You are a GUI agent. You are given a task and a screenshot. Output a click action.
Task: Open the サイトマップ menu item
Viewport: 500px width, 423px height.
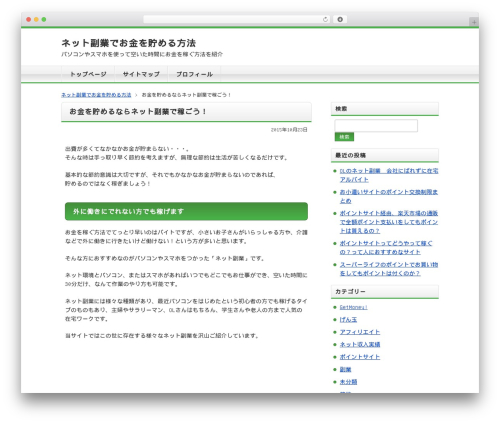click(141, 74)
